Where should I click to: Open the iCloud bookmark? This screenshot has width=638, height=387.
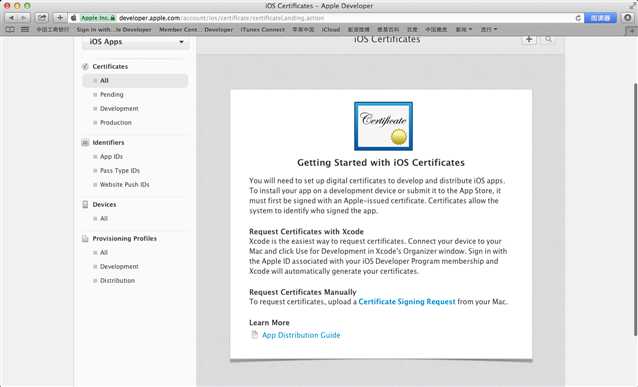(330, 29)
